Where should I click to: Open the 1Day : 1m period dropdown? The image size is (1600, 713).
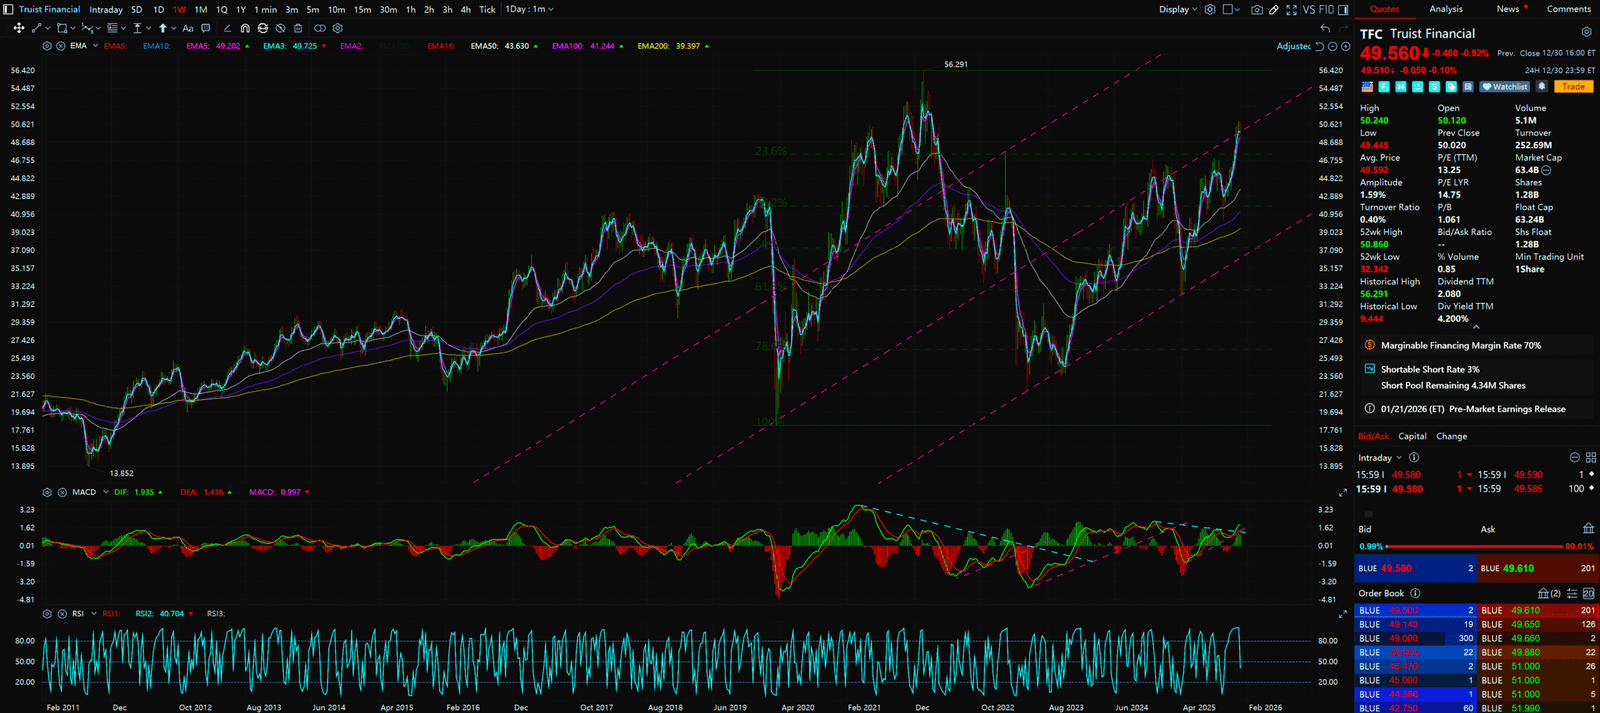pos(529,10)
